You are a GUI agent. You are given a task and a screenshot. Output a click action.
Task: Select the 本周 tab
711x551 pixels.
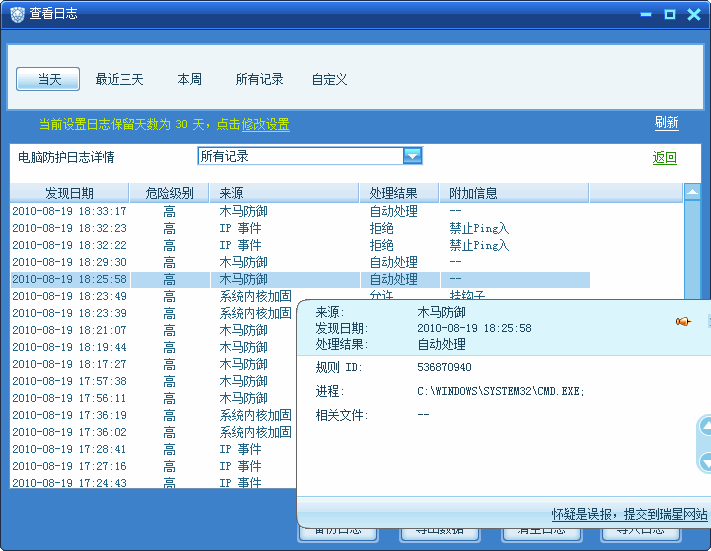tap(190, 79)
